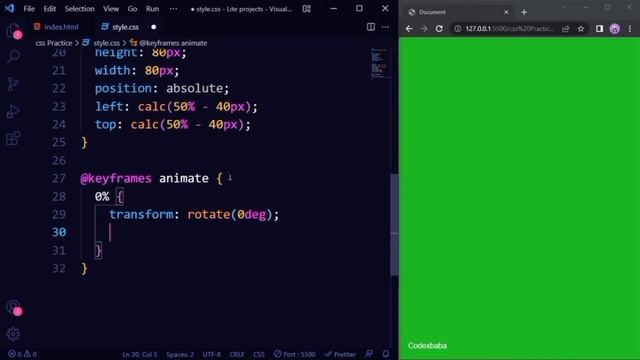Click the Prettier status bar item

pyautogui.click(x=340, y=354)
